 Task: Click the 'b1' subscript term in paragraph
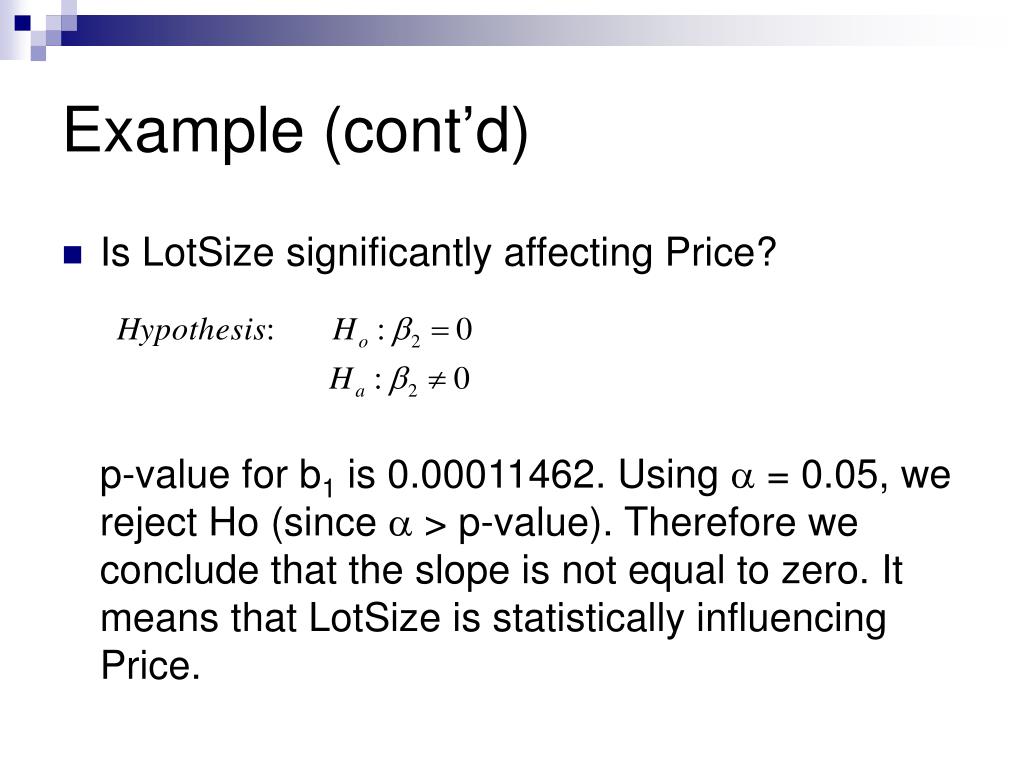coord(316,477)
